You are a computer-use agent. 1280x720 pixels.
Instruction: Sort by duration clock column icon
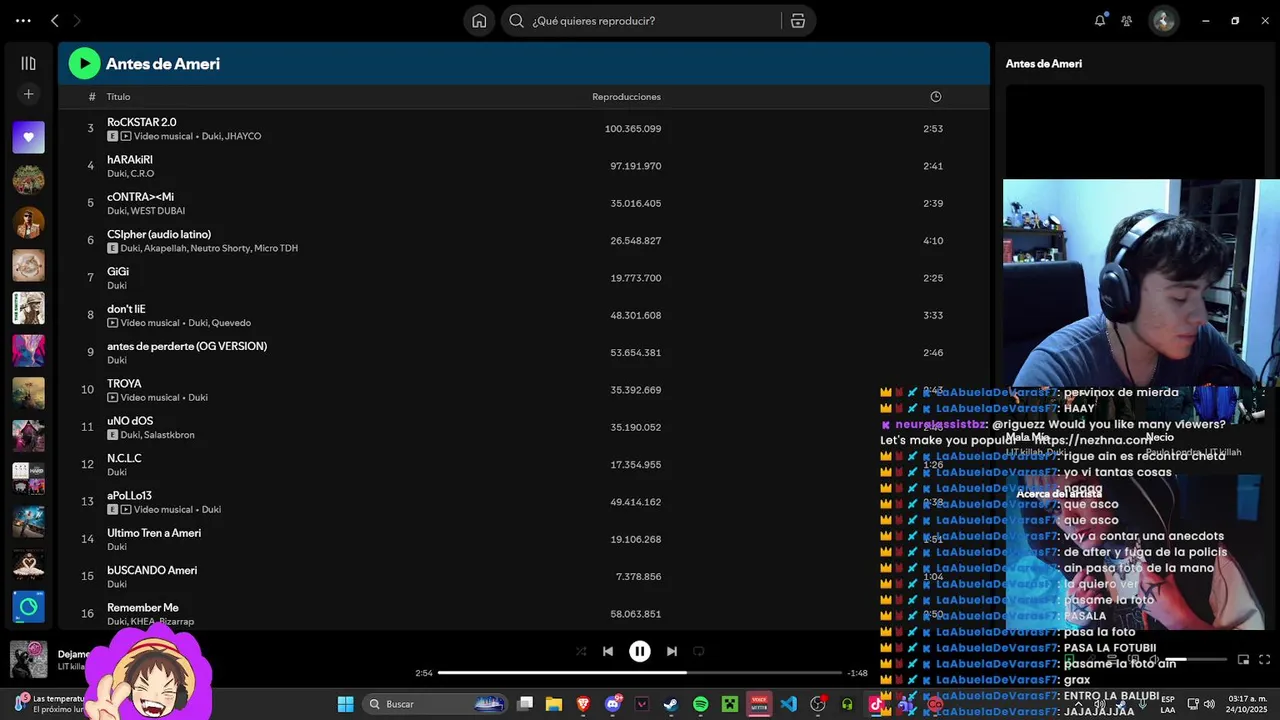point(935,97)
